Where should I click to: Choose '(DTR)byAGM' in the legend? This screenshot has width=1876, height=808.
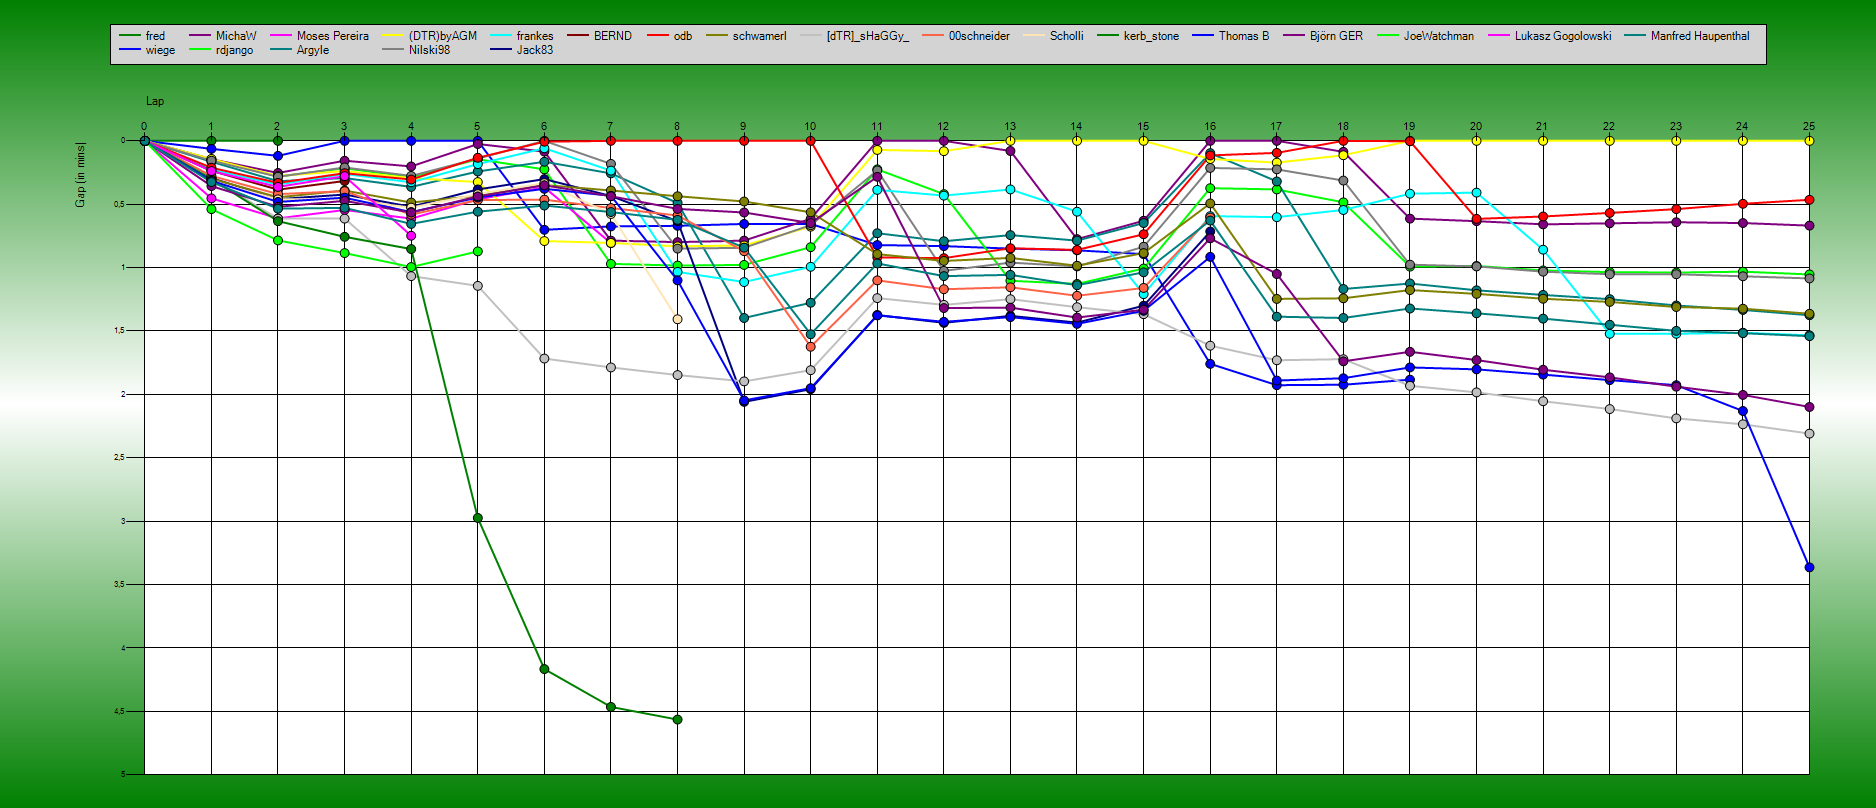pos(443,36)
